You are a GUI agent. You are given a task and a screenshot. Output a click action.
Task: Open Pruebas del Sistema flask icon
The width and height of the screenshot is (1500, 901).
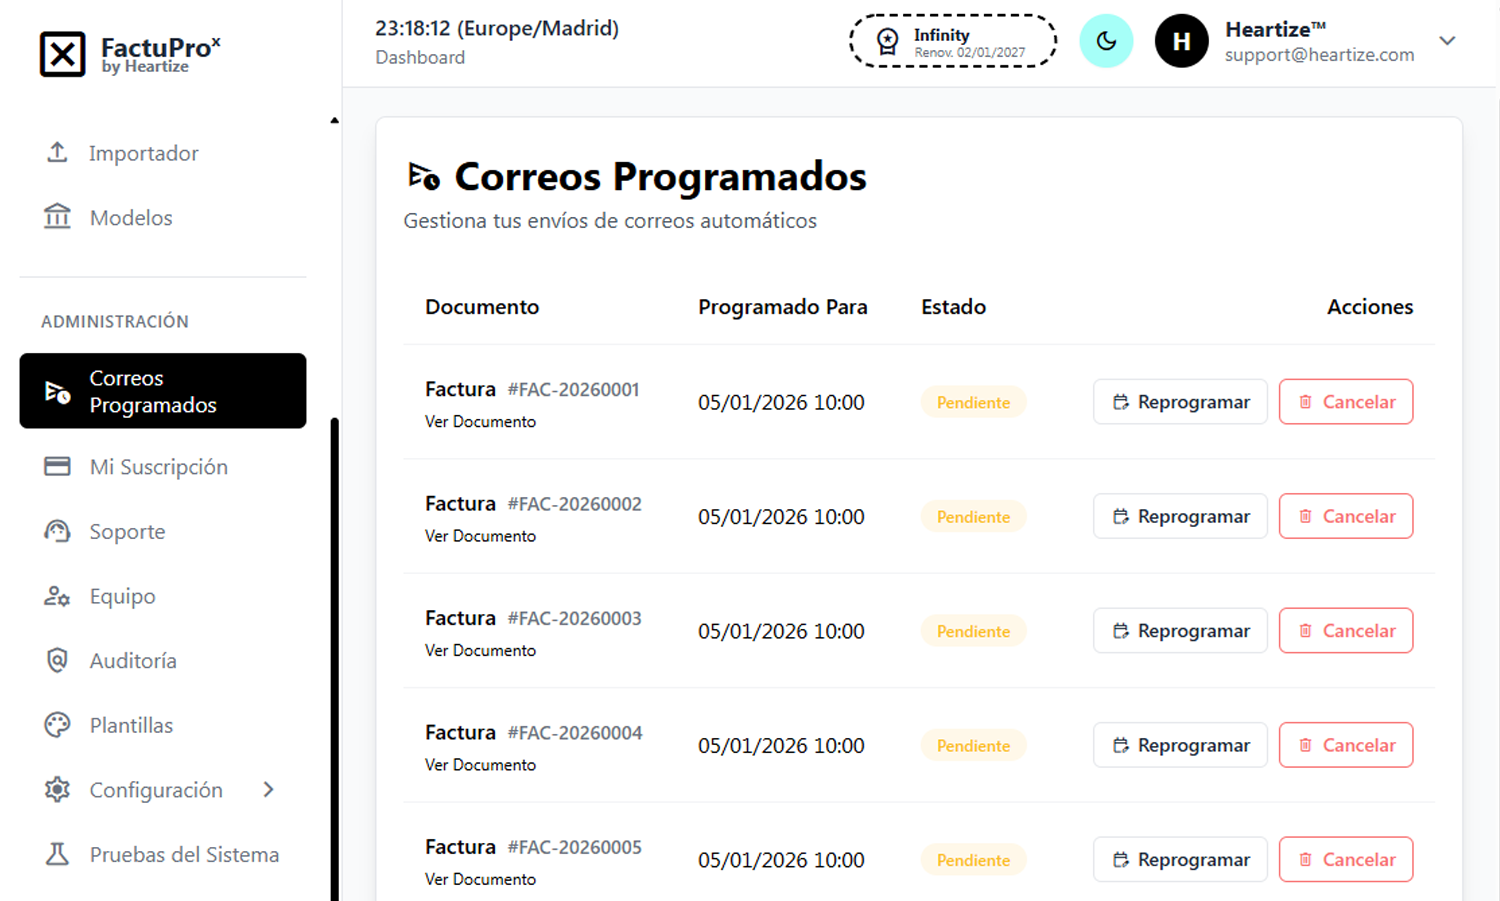point(58,854)
